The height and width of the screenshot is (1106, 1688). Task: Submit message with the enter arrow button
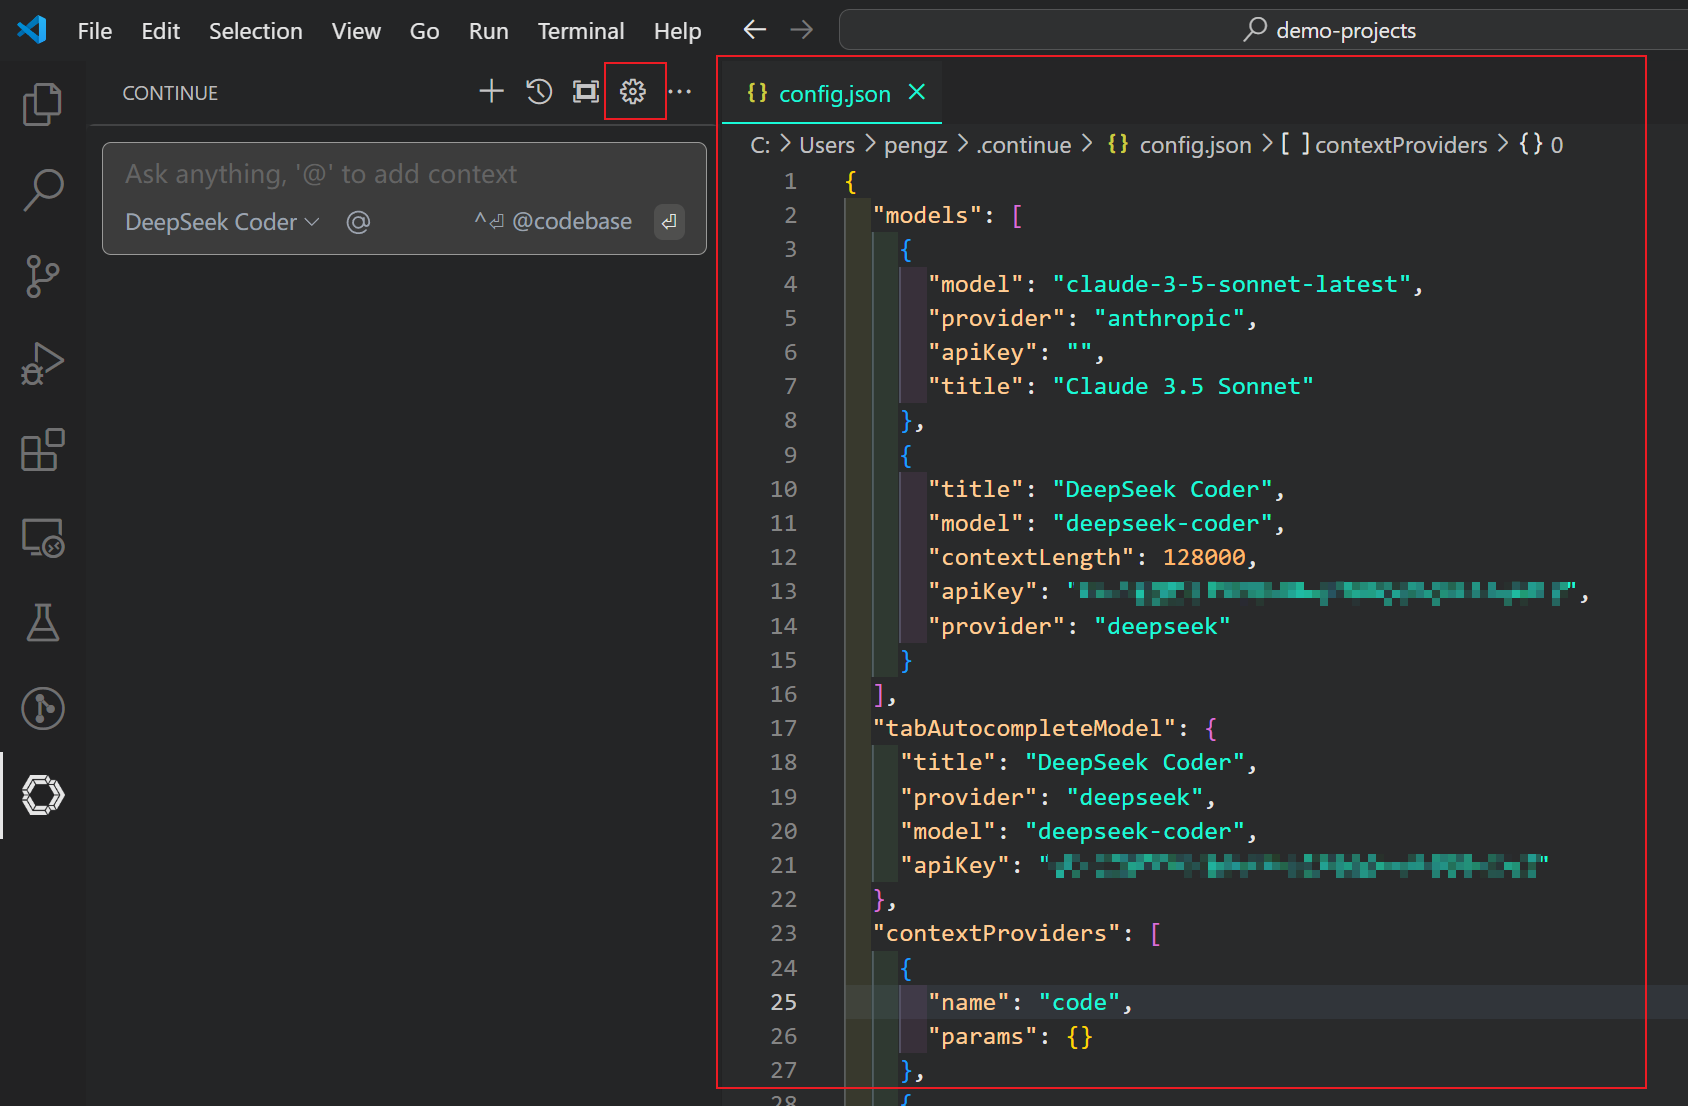[669, 221]
